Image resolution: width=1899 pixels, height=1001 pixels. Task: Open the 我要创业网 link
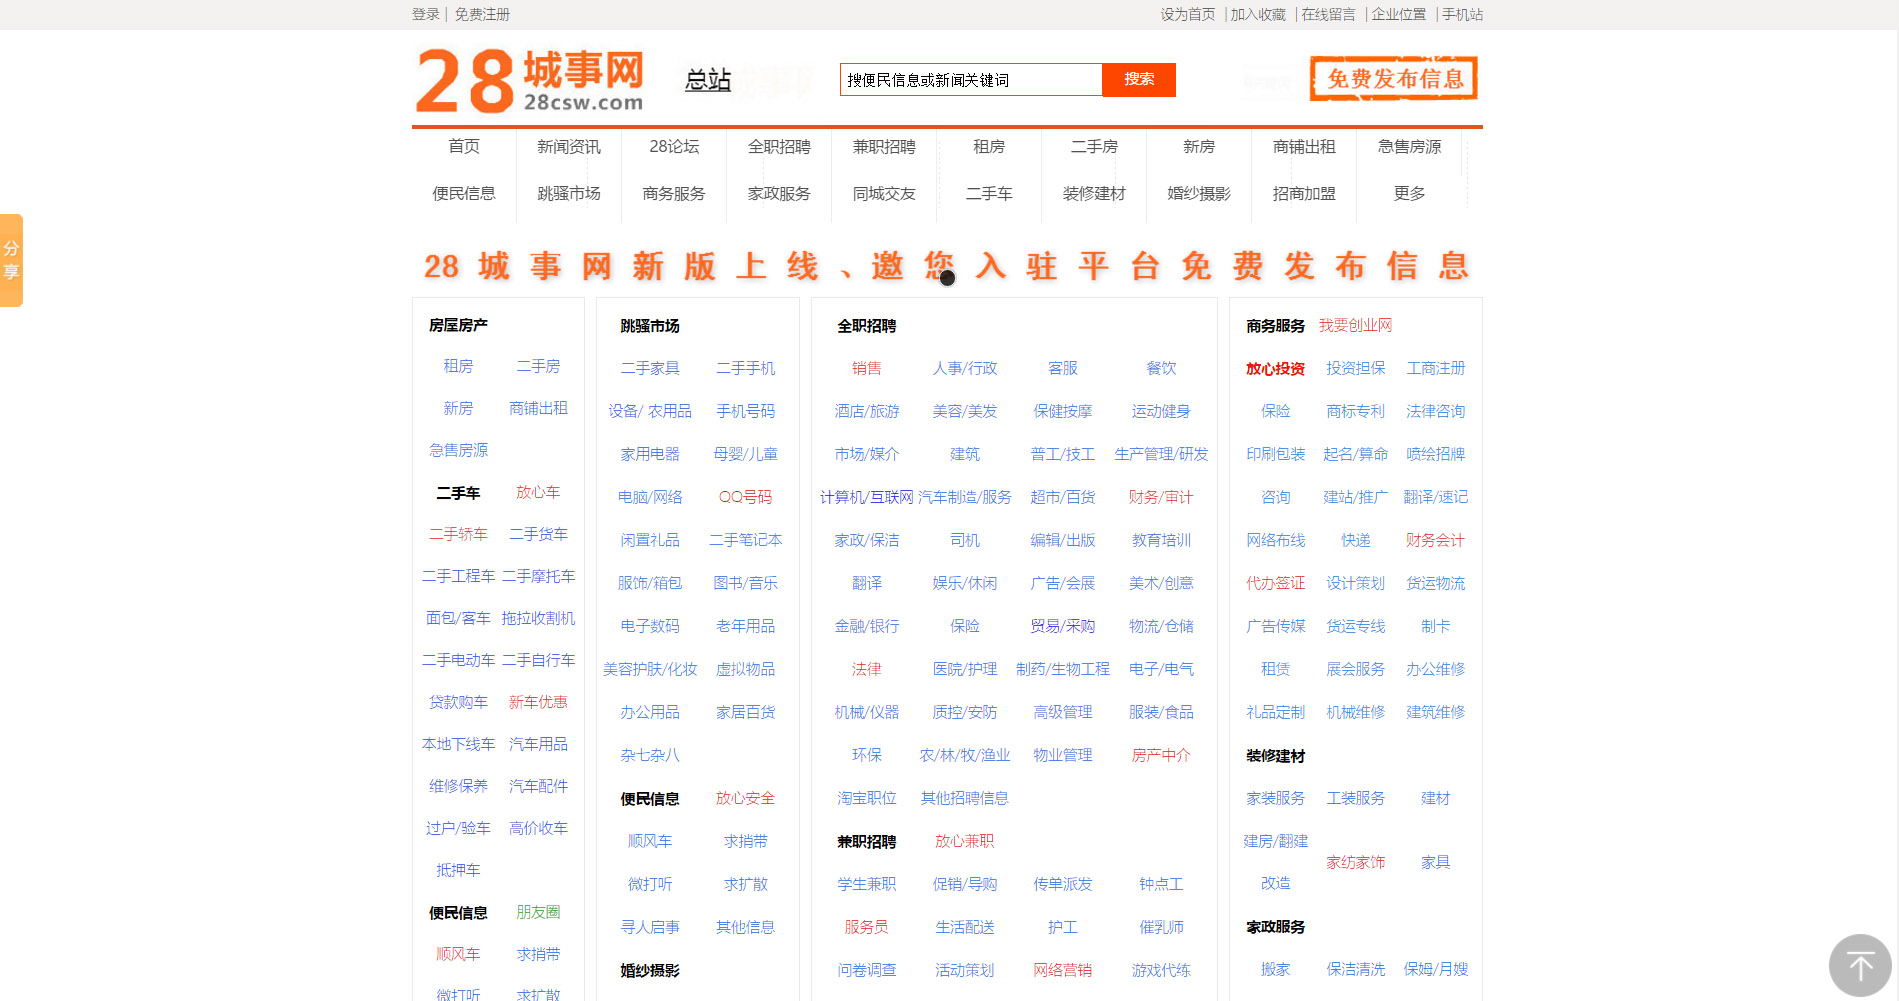click(1355, 325)
